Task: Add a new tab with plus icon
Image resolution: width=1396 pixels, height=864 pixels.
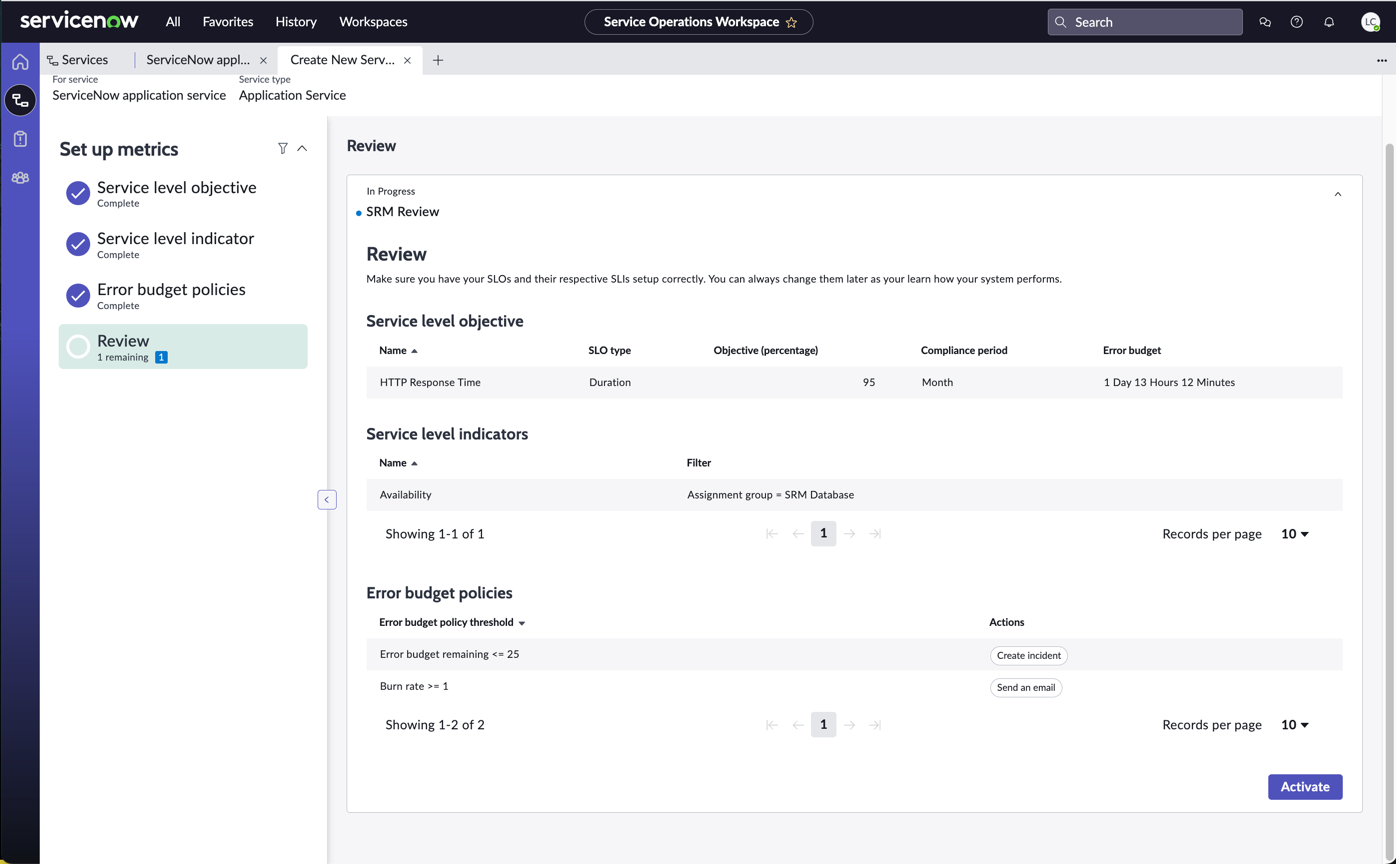Action: point(438,60)
